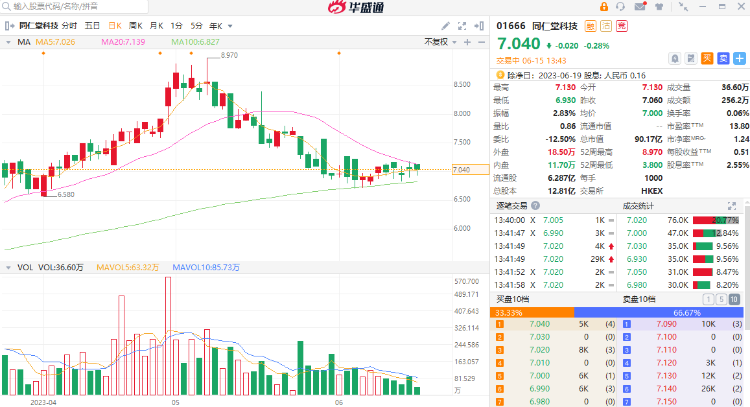Image resolution: width=750 pixels, height=407 pixels.
Task: Click the orange 33.33% bid ratio bar
Action: [532, 313]
